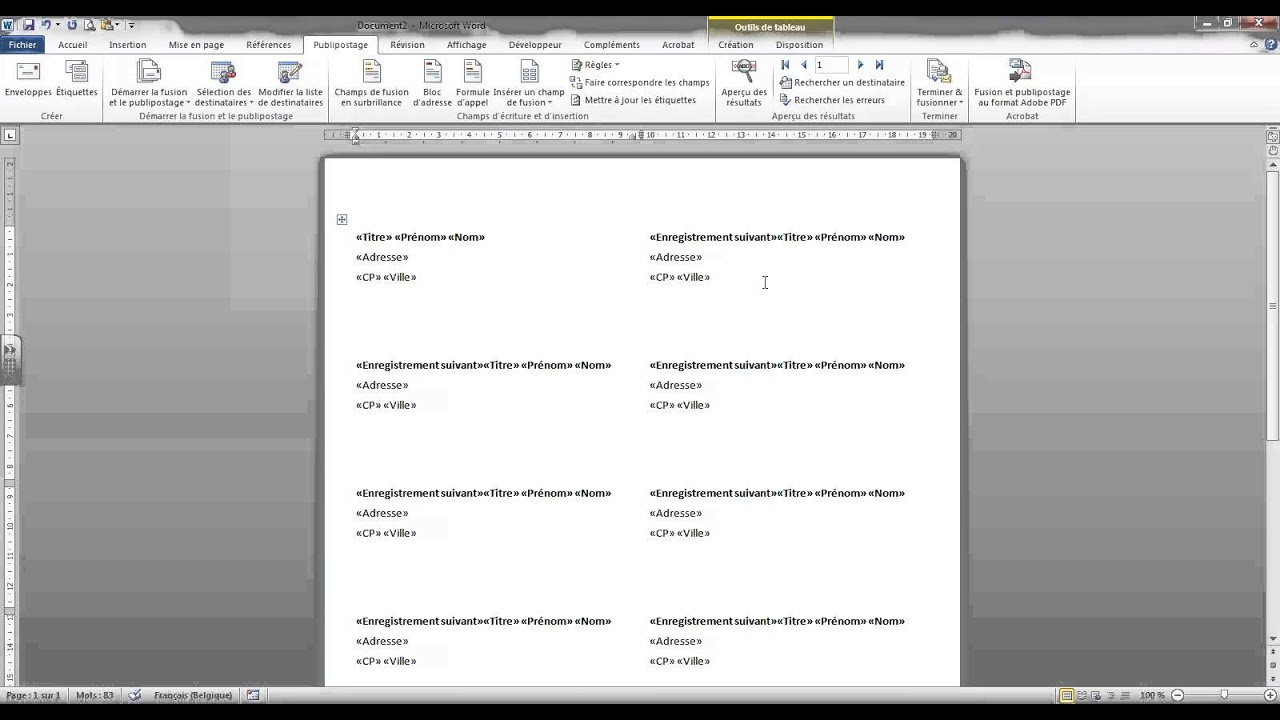
Task: Open the Création table tools tab
Action: coord(735,45)
